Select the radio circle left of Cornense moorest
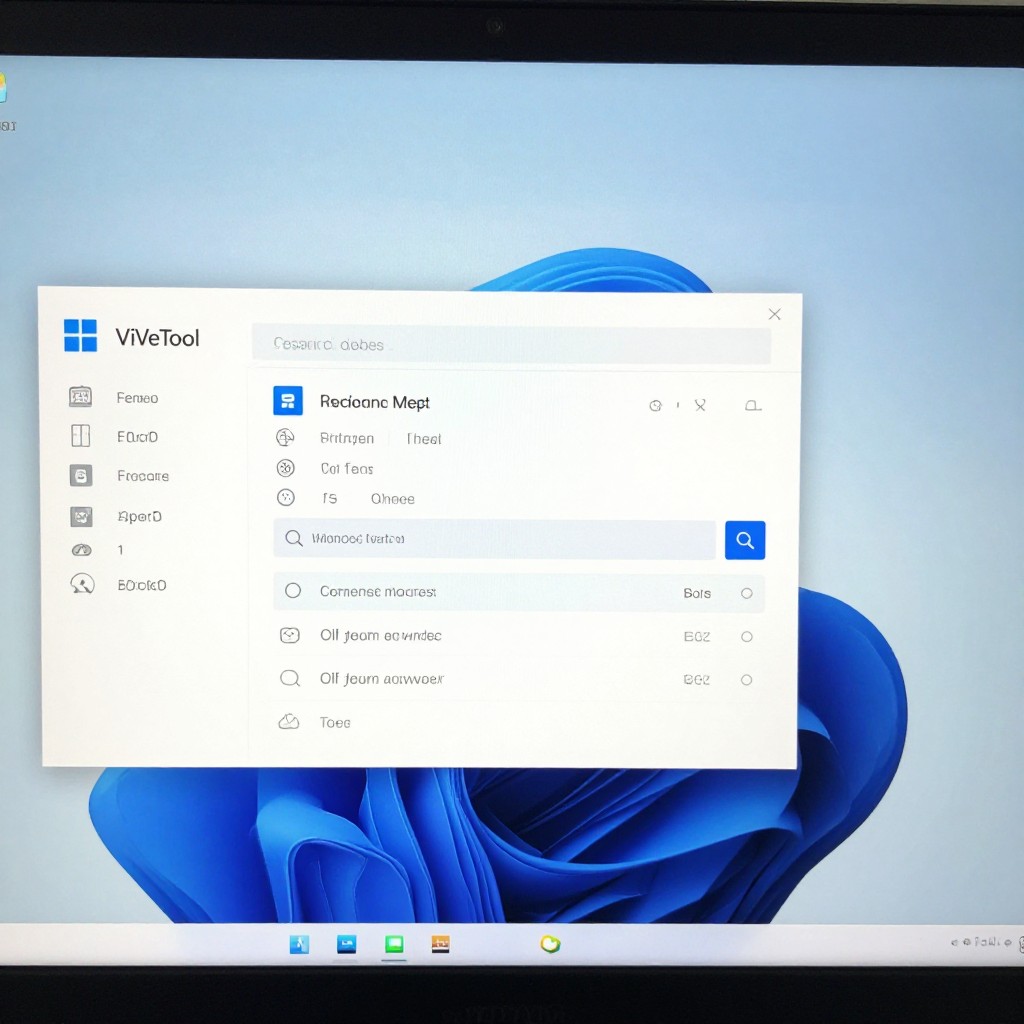The image size is (1024, 1024). pos(293,590)
